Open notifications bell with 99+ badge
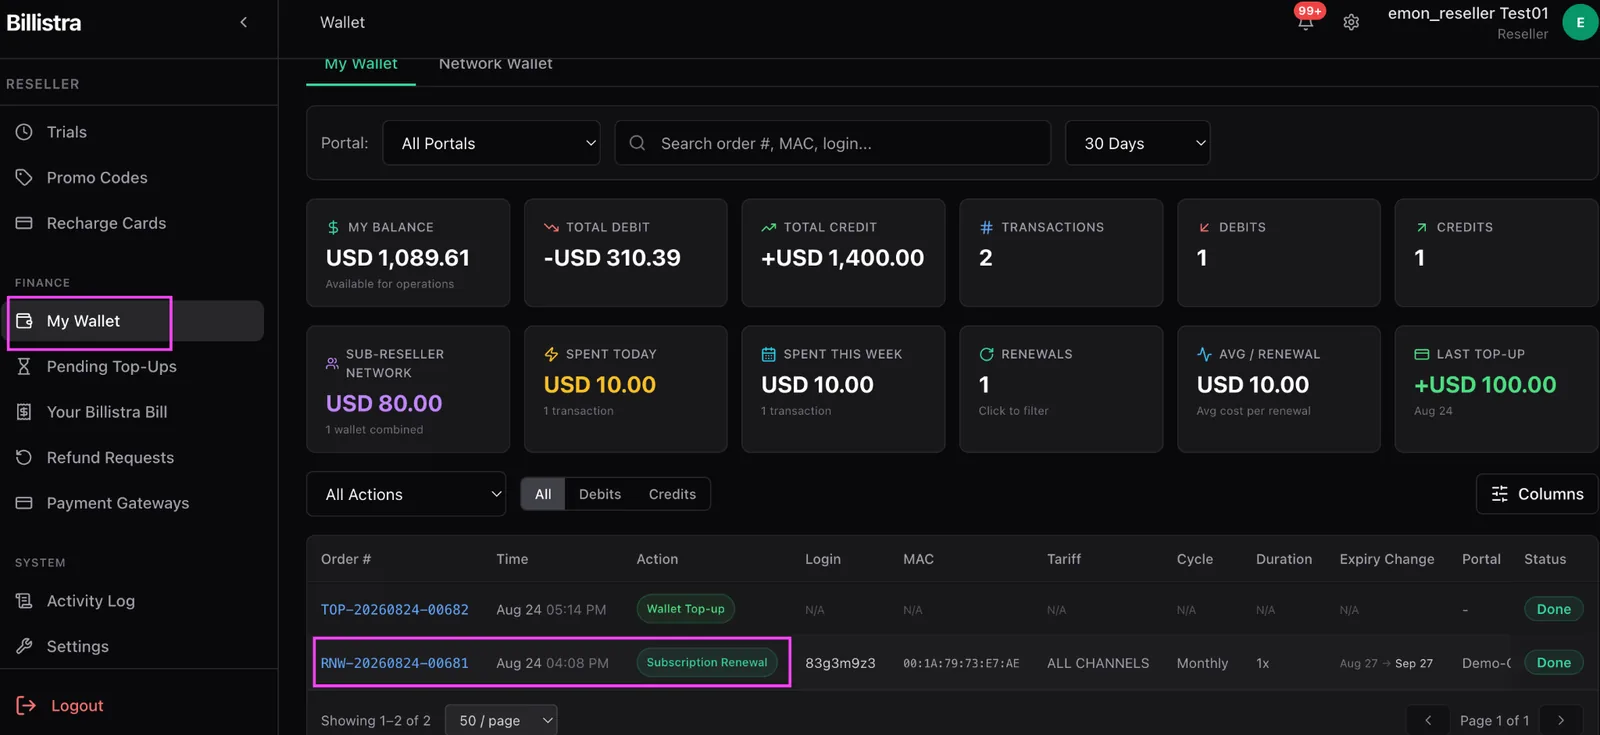 pos(1306,21)
